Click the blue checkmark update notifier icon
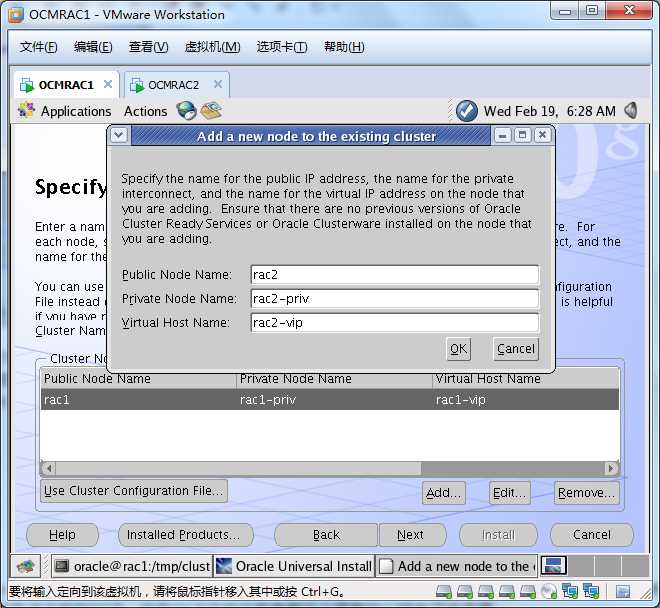Image resolution: width=660 pixels, height=608 pixels. [x=467, y=111]
